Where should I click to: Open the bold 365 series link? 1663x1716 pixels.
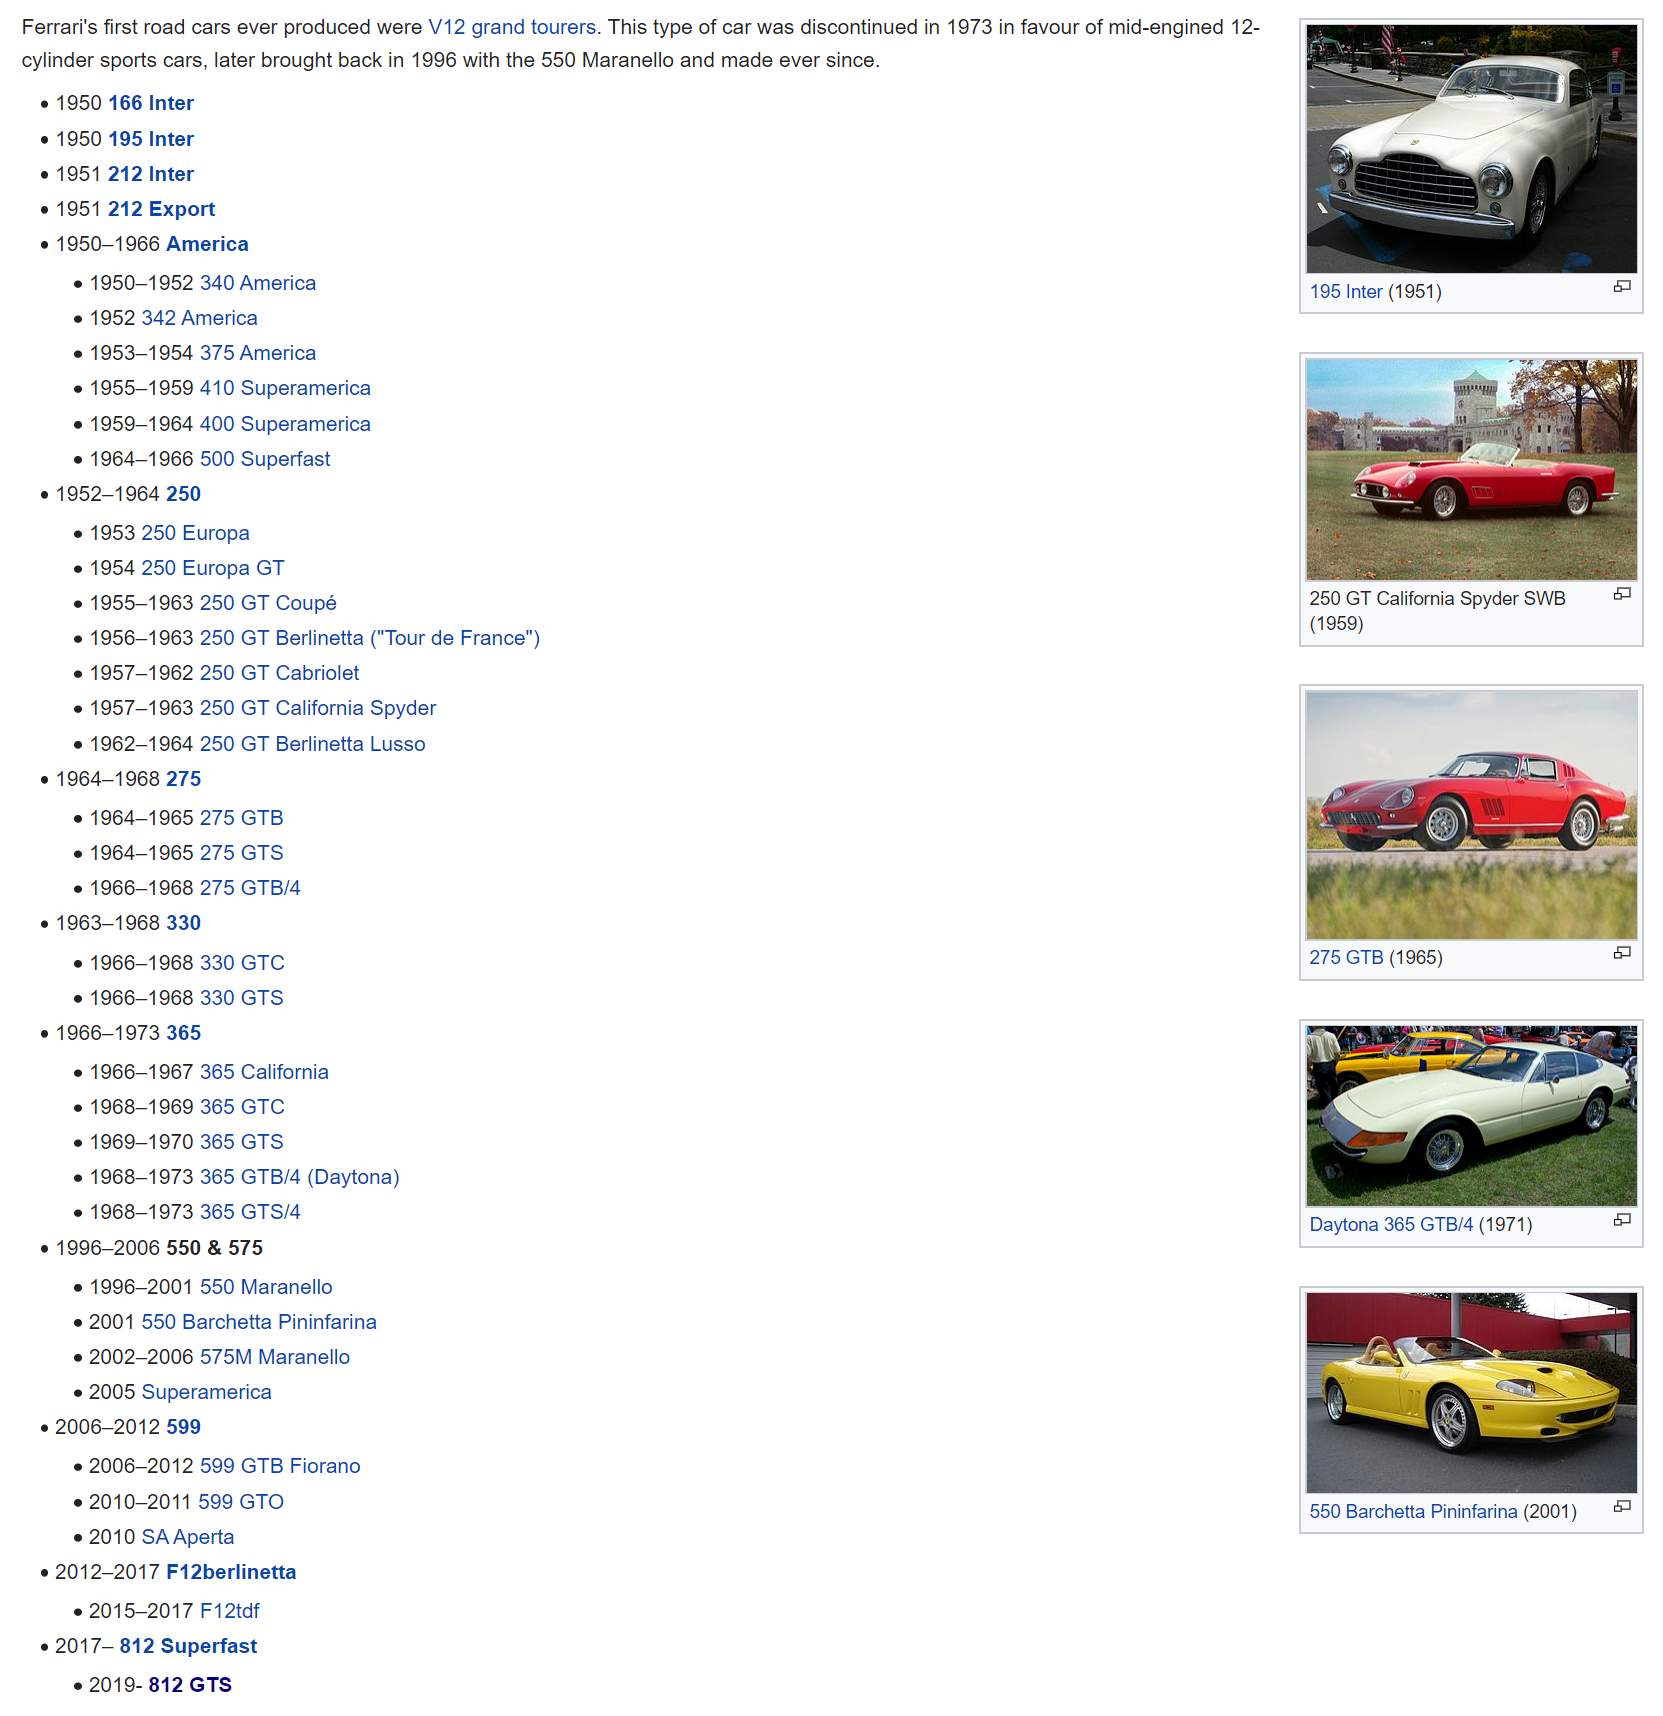[184, 1033]
